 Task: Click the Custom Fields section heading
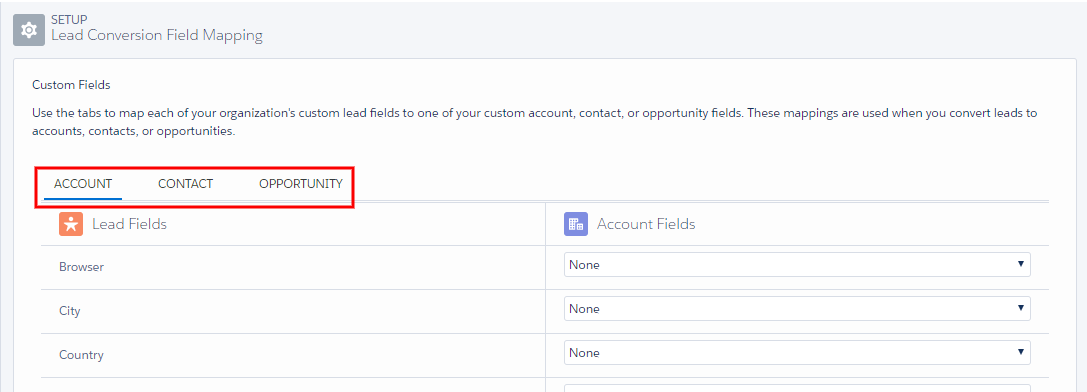[x=71, y=85]
